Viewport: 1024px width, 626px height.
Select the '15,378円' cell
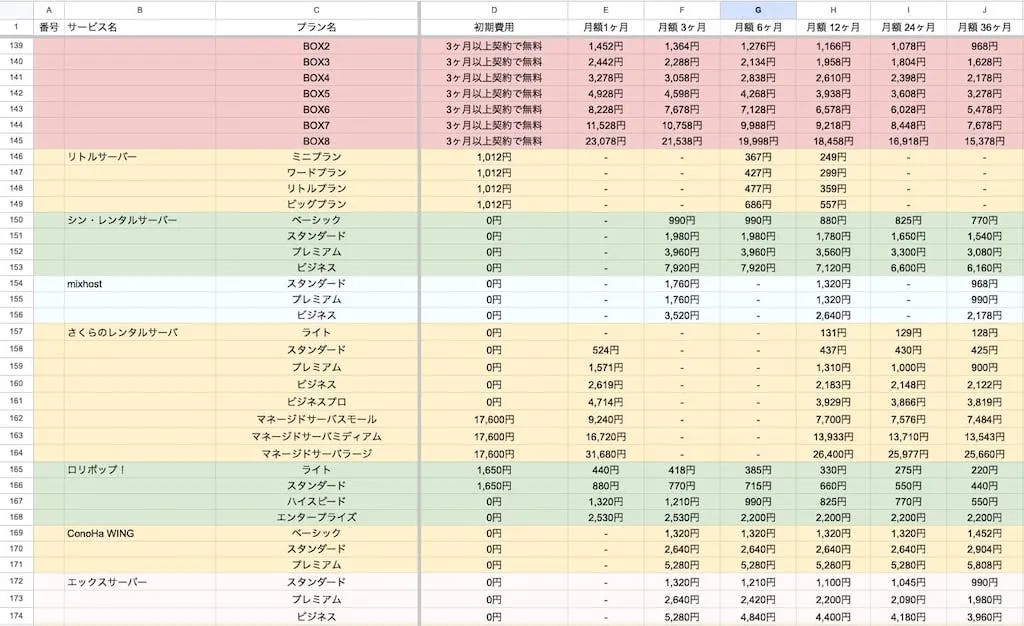(x=984, y=141)
